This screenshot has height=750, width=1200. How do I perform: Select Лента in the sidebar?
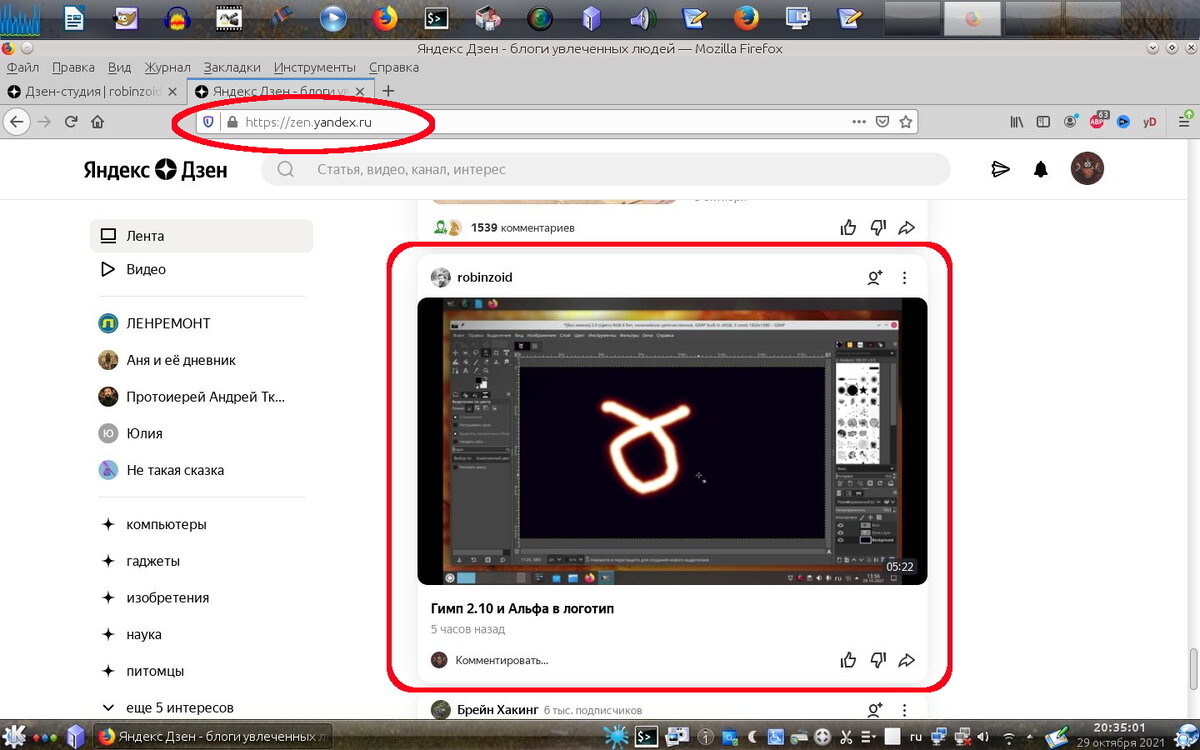(201, 236)
